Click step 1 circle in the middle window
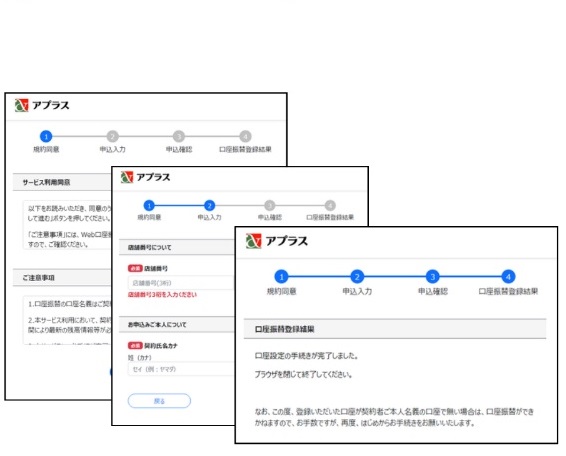This screenshot has height=456, width=566. pyautogui.click(x=149, y=205)
